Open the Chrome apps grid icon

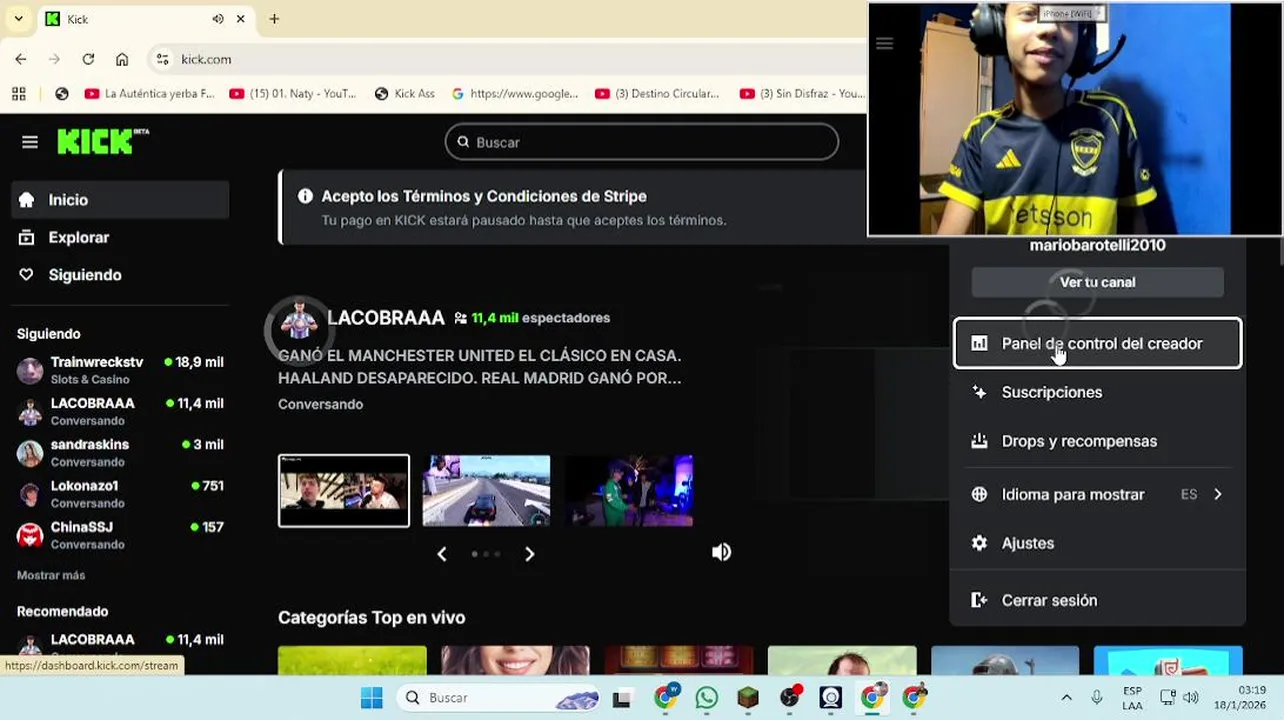(18, 93)
